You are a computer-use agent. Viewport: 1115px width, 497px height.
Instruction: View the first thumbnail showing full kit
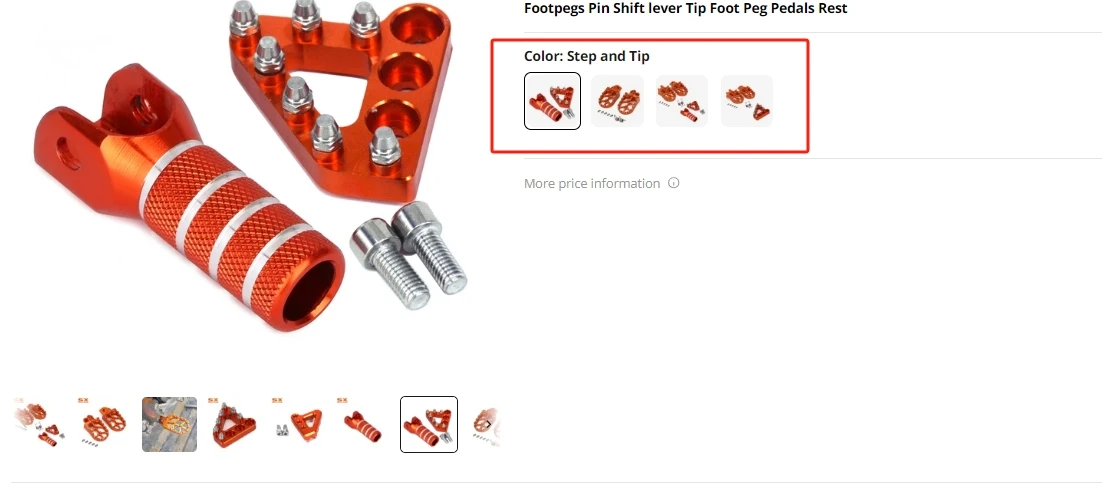pos(41,424)
